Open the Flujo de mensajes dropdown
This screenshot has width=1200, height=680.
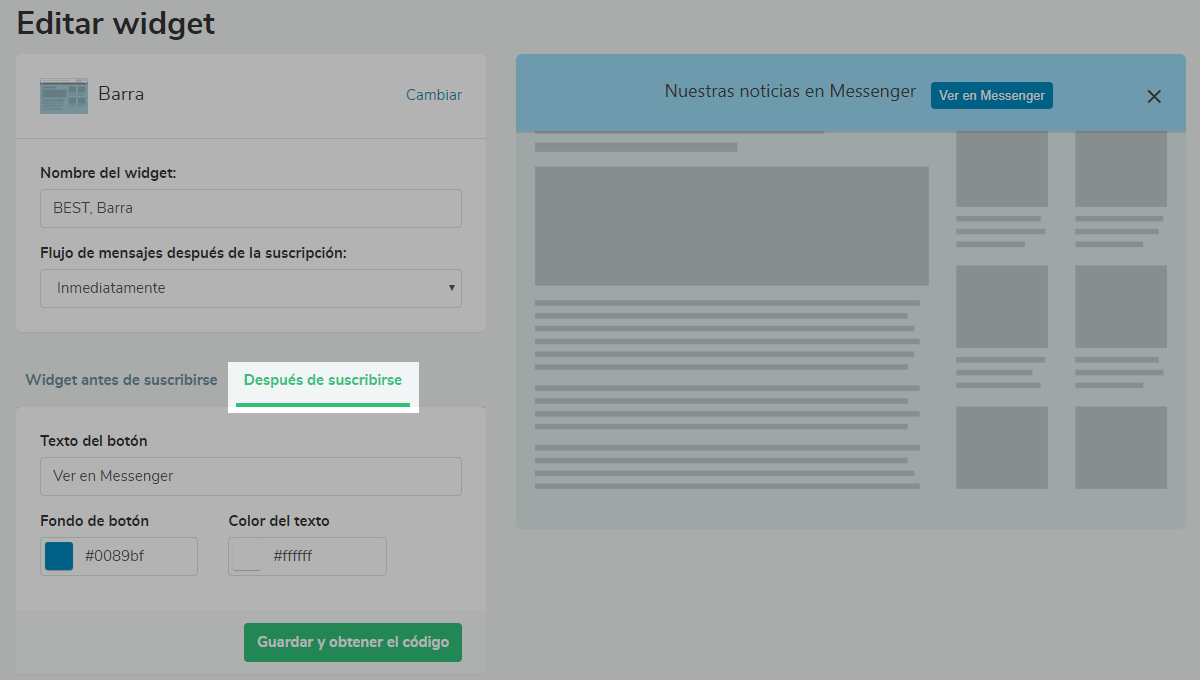(x=251, y=288)
